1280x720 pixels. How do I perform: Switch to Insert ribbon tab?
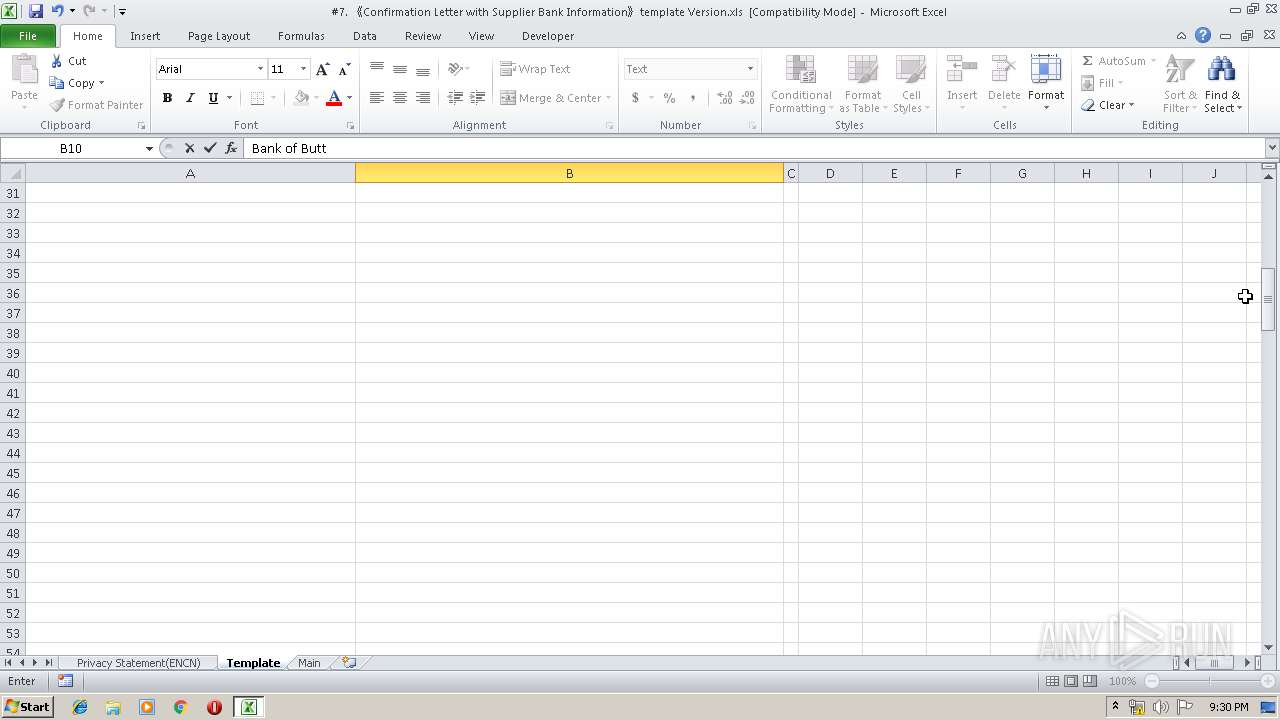tap(145, 36)
